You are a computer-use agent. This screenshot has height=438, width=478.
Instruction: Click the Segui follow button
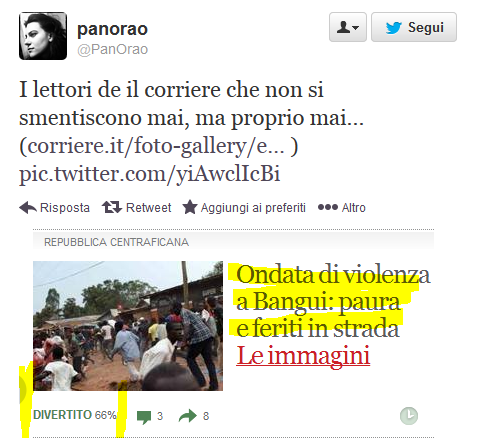pyautogui.click(x=414, y=27)
